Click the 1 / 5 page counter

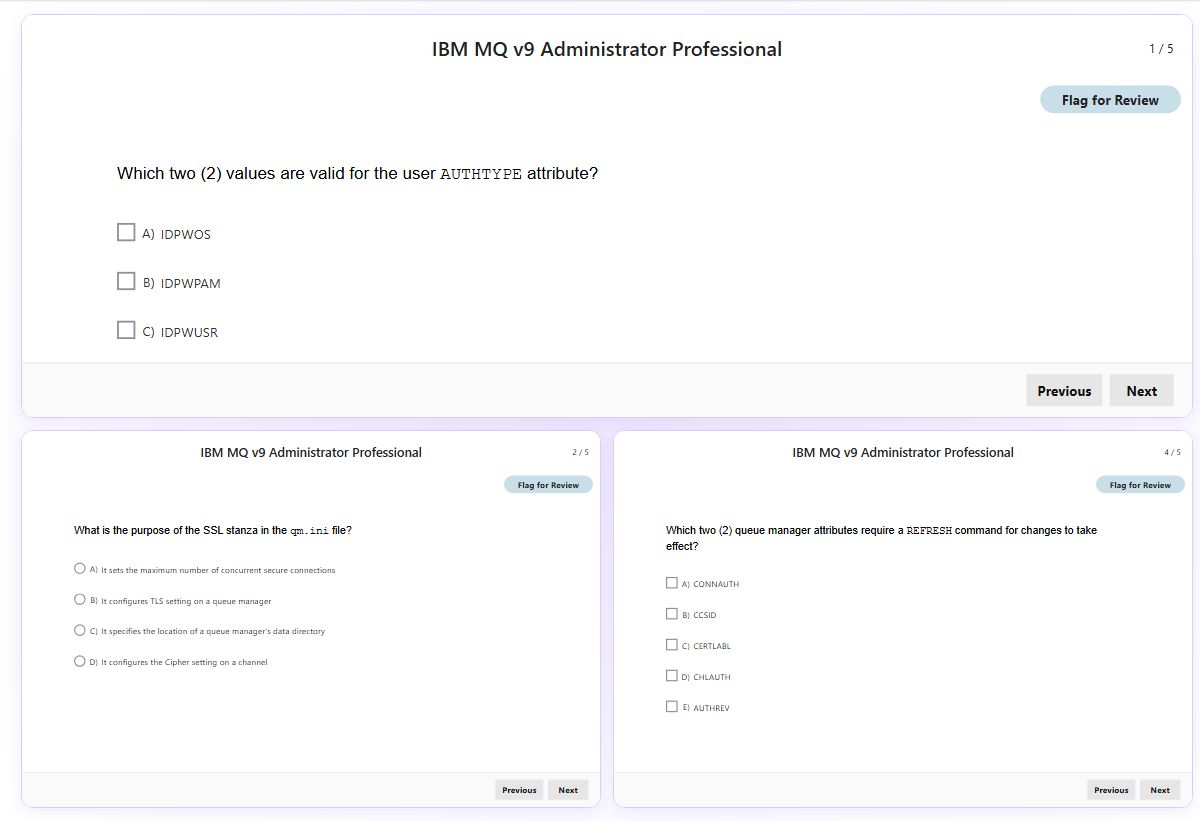[1161, 49]
